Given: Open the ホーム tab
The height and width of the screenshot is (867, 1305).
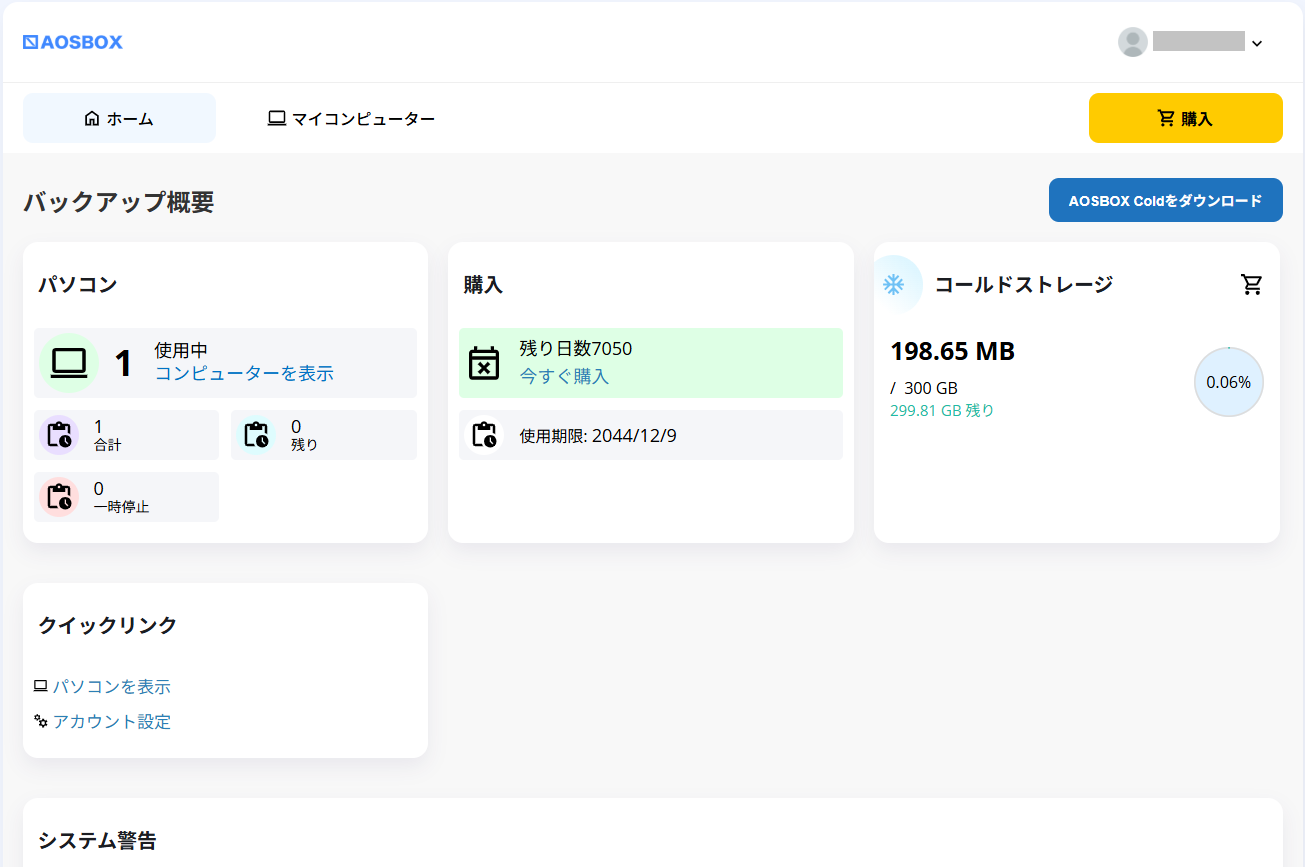Looking at the screenshot, I should click(119, 119).
